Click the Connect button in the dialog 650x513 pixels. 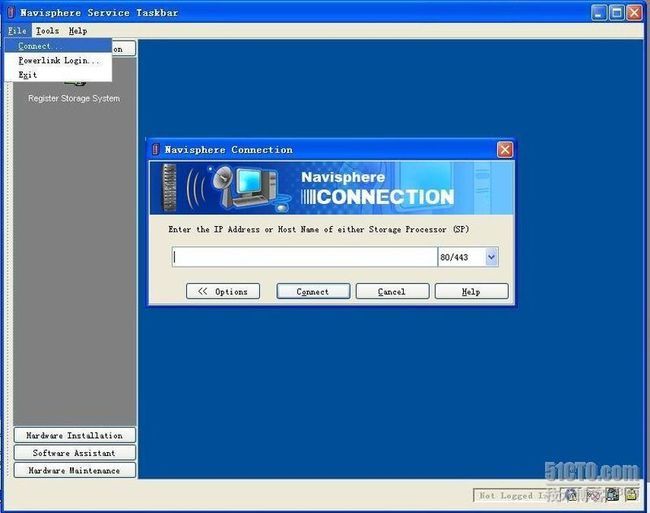click(313, 291)
